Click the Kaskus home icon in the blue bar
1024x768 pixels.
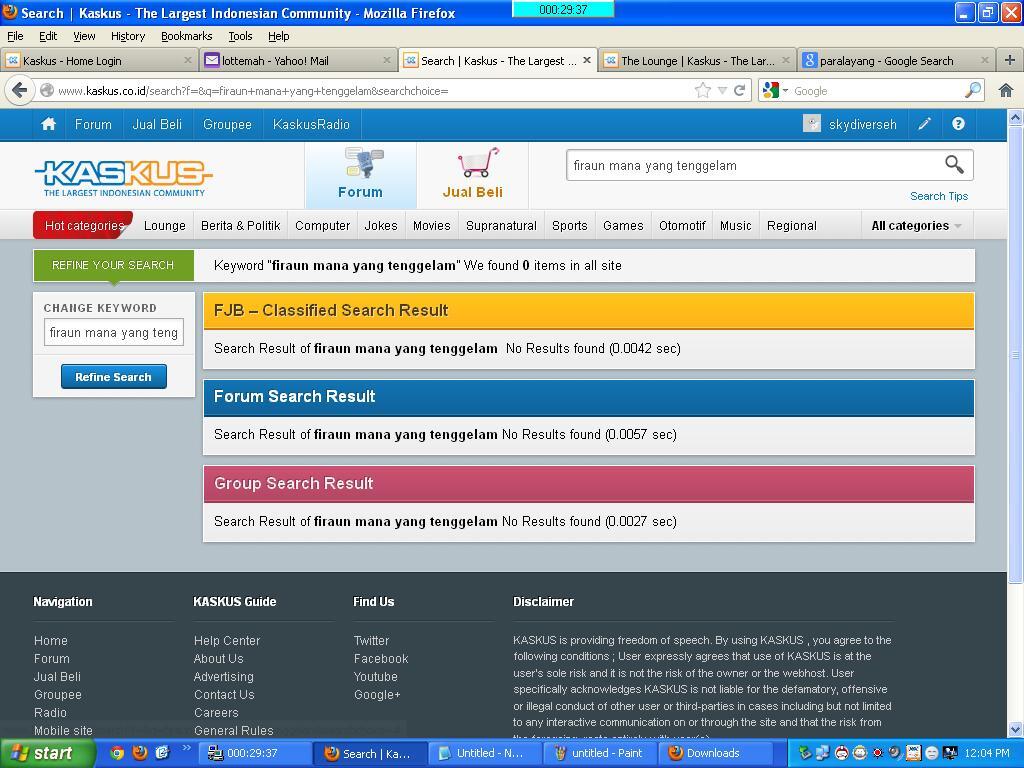[x=48, y=124]
